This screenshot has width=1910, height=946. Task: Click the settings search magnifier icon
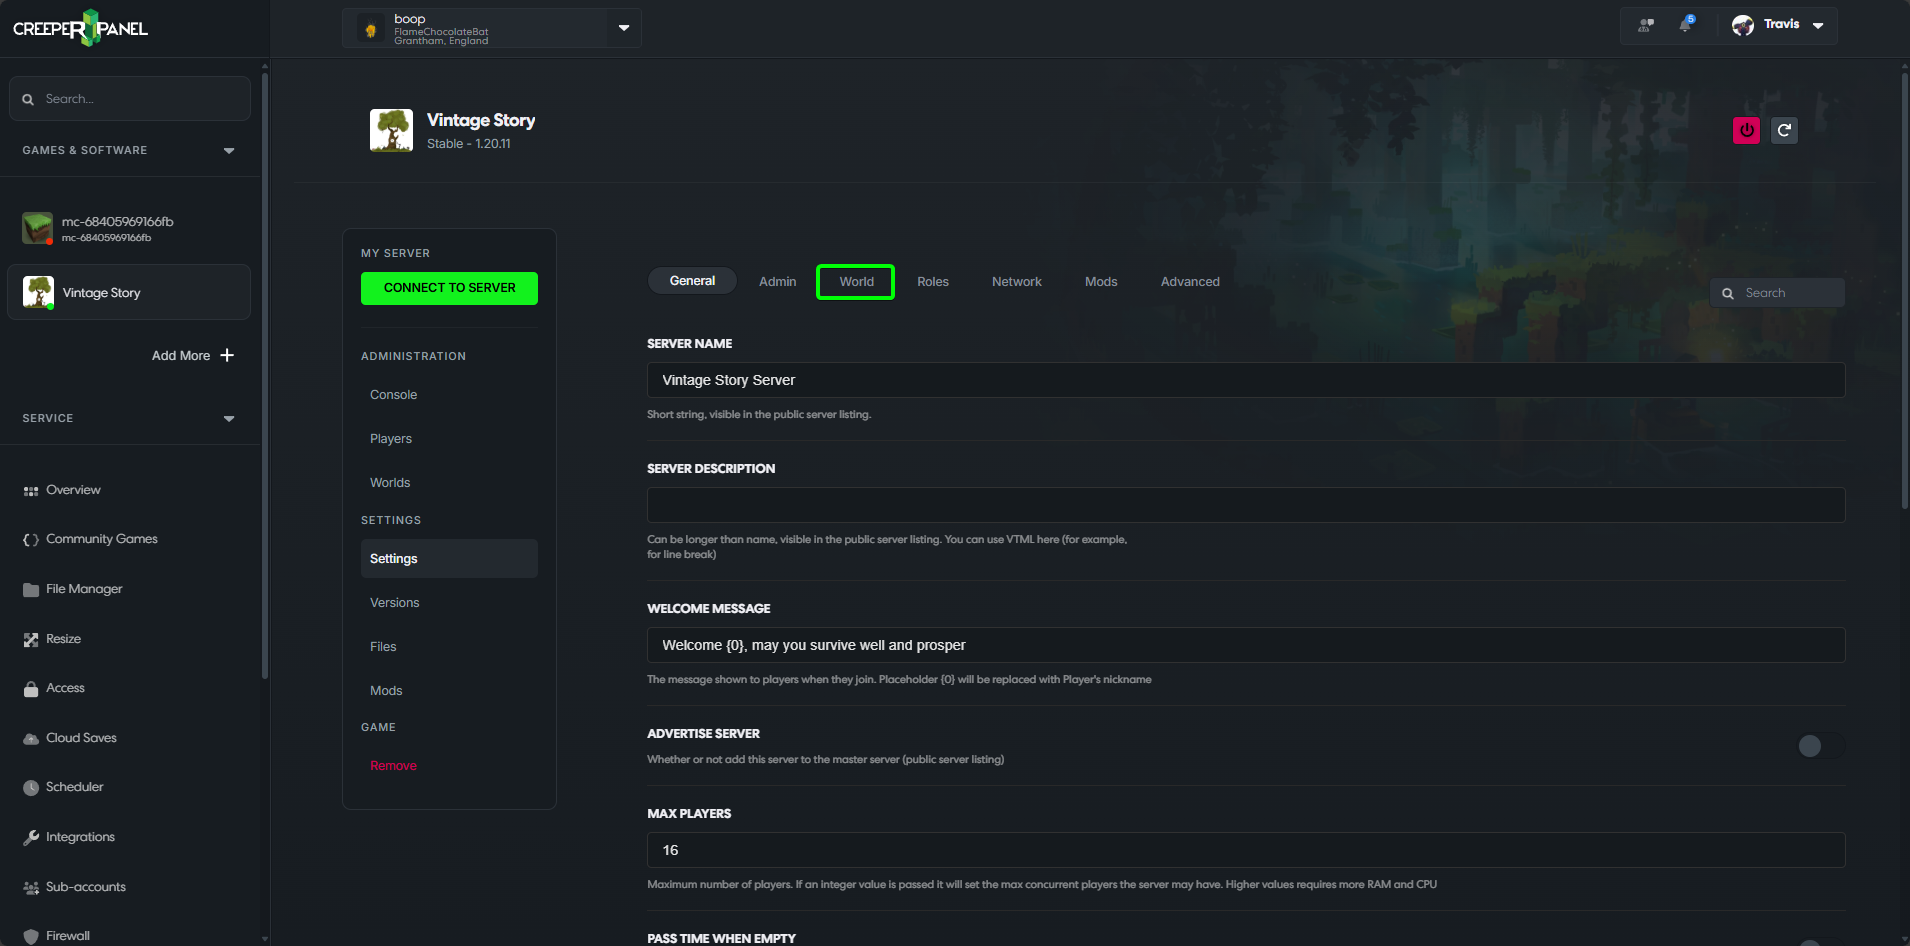[1727, 293]
